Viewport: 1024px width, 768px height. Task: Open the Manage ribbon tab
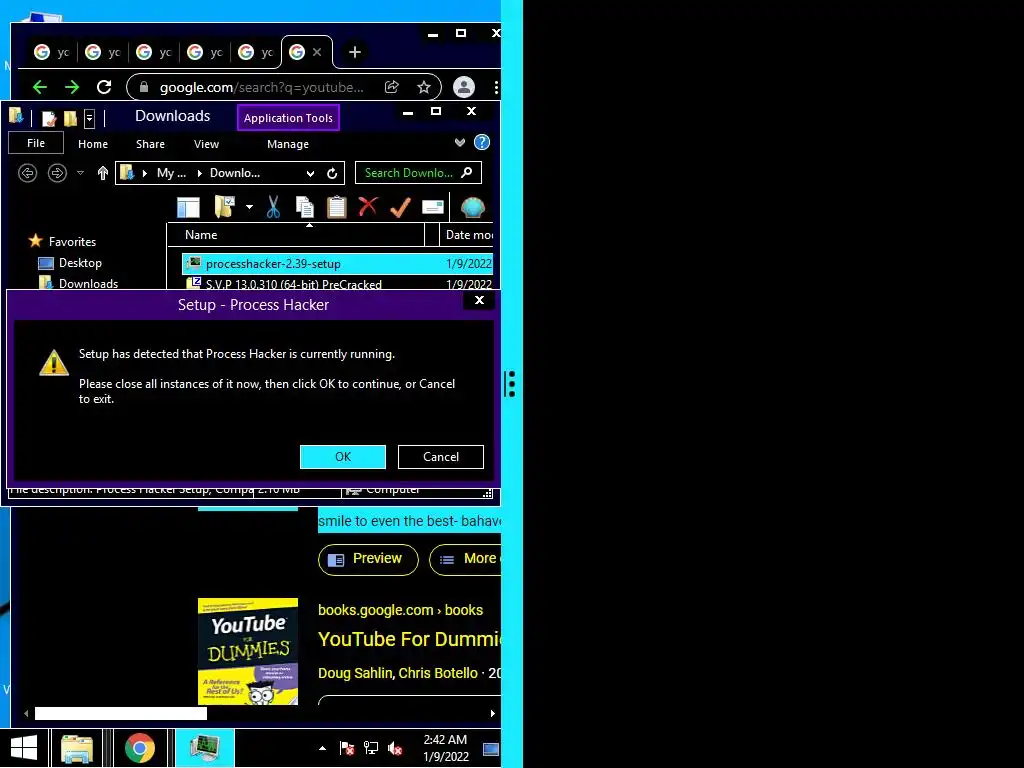288,144
